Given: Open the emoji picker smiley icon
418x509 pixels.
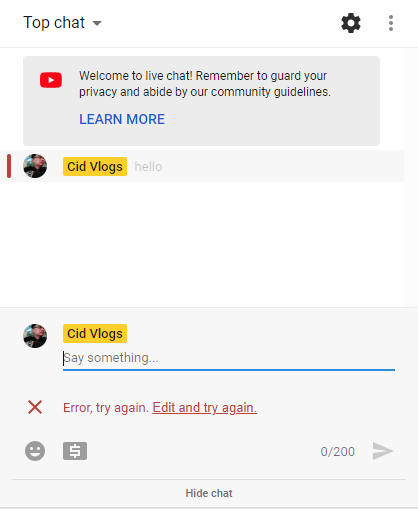Looking at the screenshot, I should coord(35,451).
